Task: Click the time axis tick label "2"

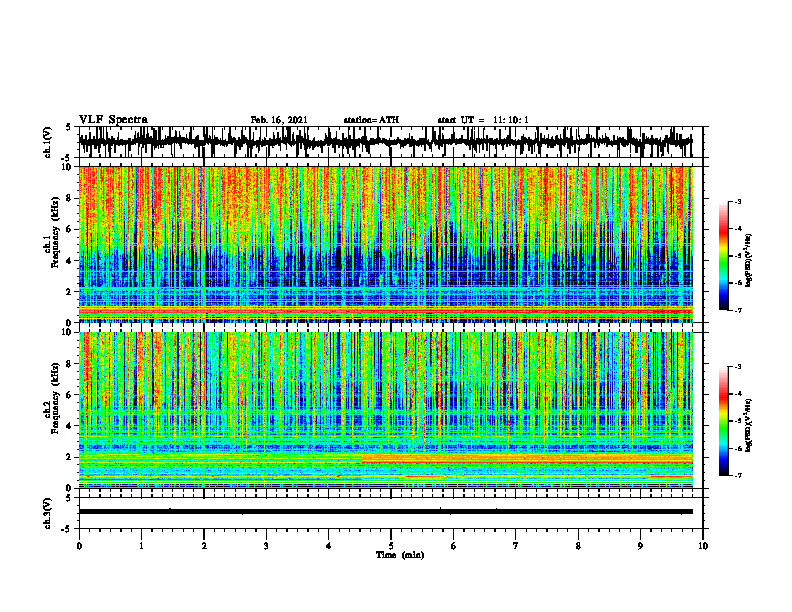Action: (204, 546)
